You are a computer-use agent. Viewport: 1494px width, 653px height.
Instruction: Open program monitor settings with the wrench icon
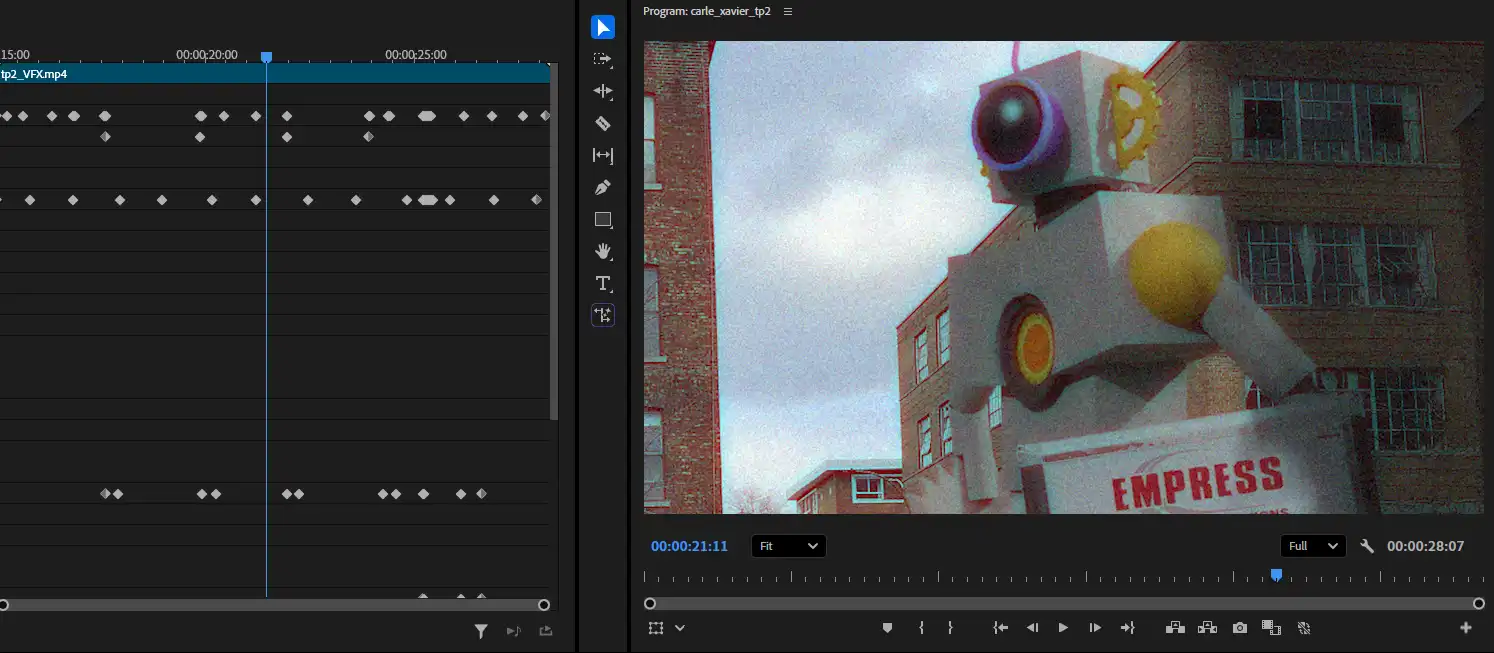pos(1367,546)
